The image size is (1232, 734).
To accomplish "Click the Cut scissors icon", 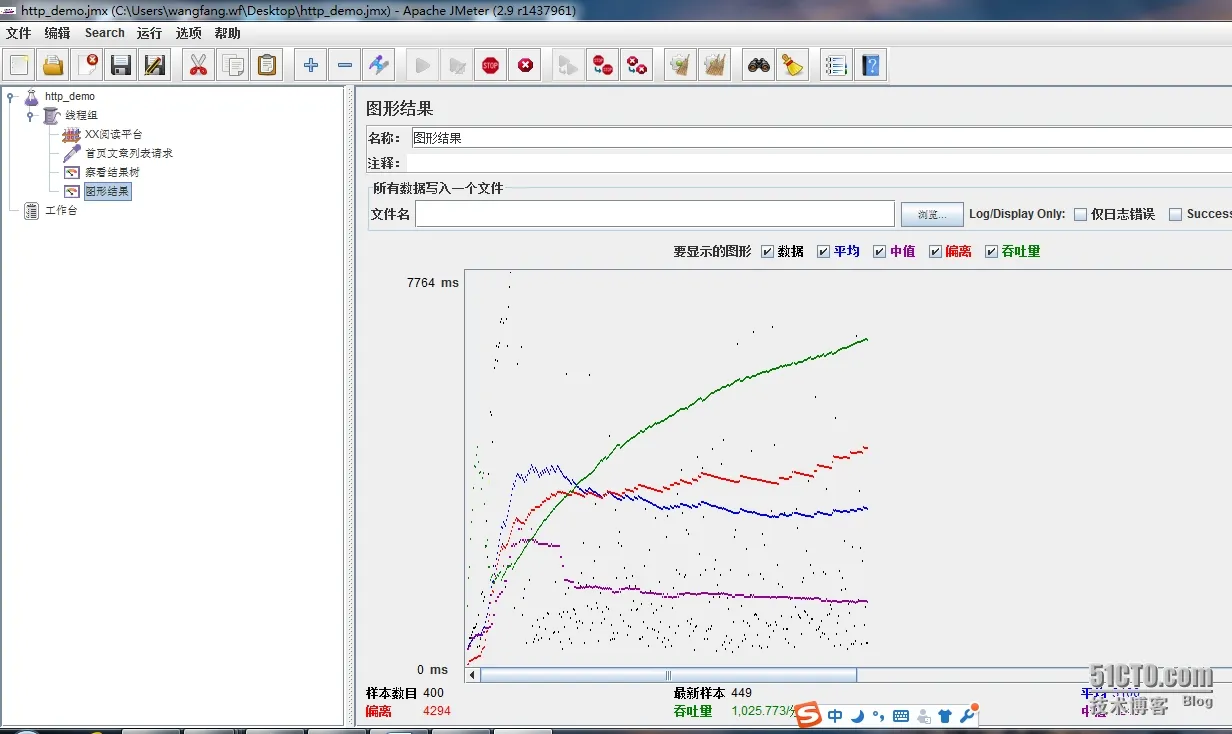I will (x=199, y=65).
